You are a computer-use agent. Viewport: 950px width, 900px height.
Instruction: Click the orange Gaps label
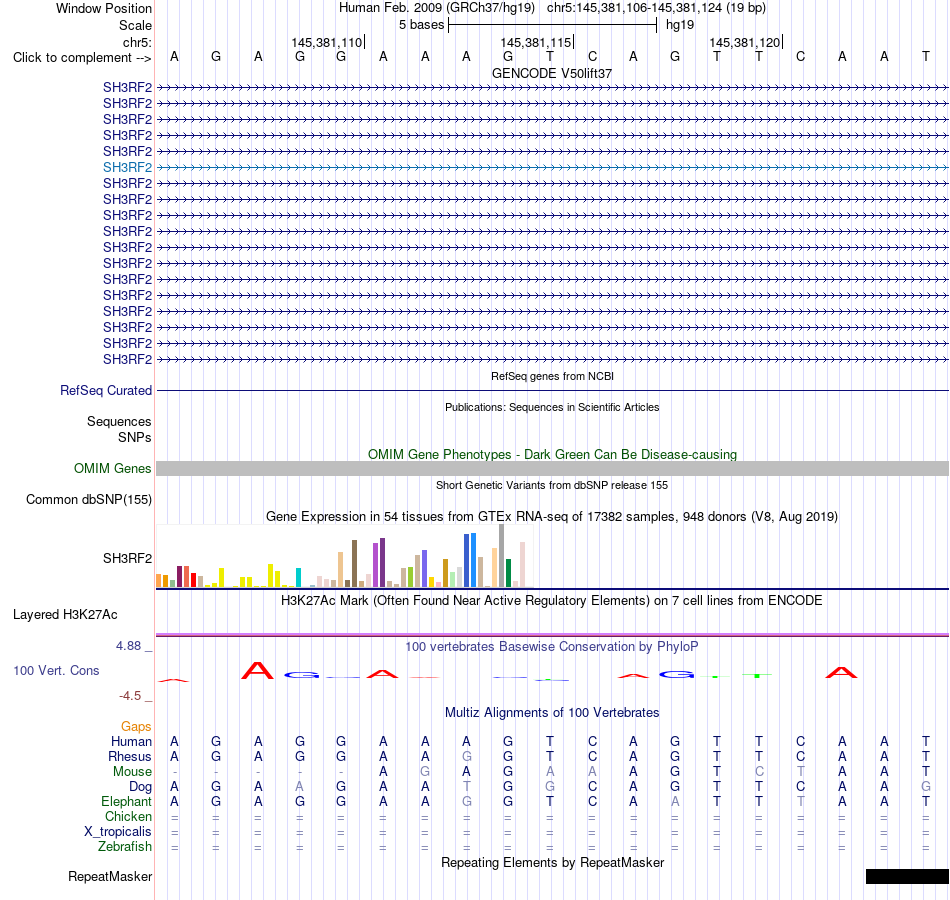pos(136,726)
